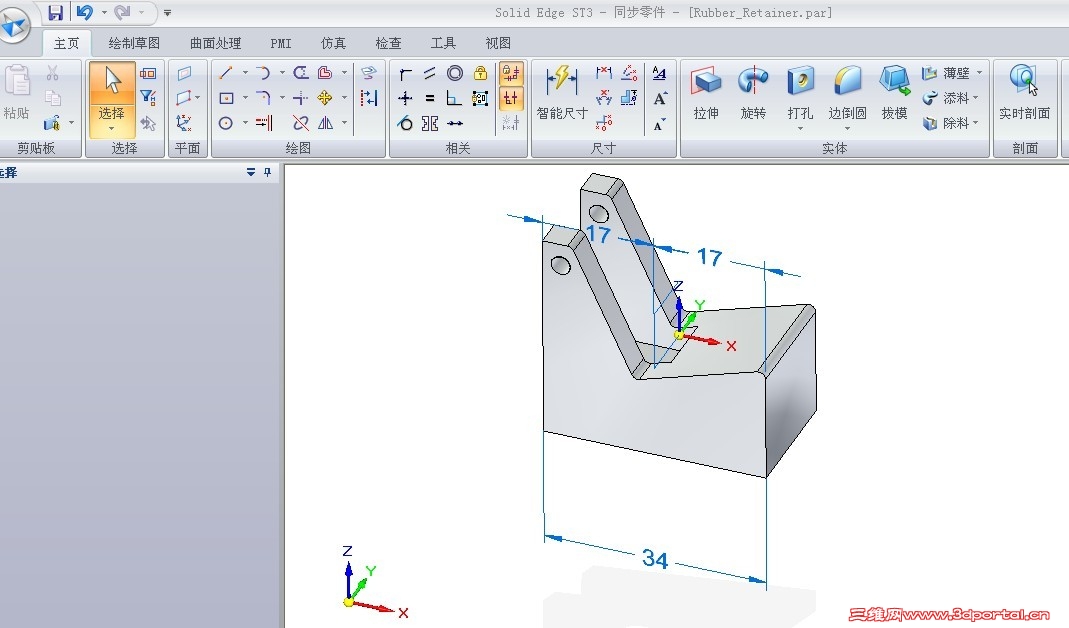Click the 34 dimension value
The image size is (1069, 628).
click(655, 559)
